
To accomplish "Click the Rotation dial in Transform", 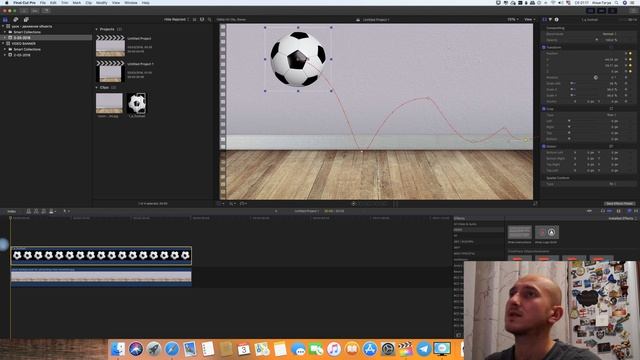I will [596, 77].
